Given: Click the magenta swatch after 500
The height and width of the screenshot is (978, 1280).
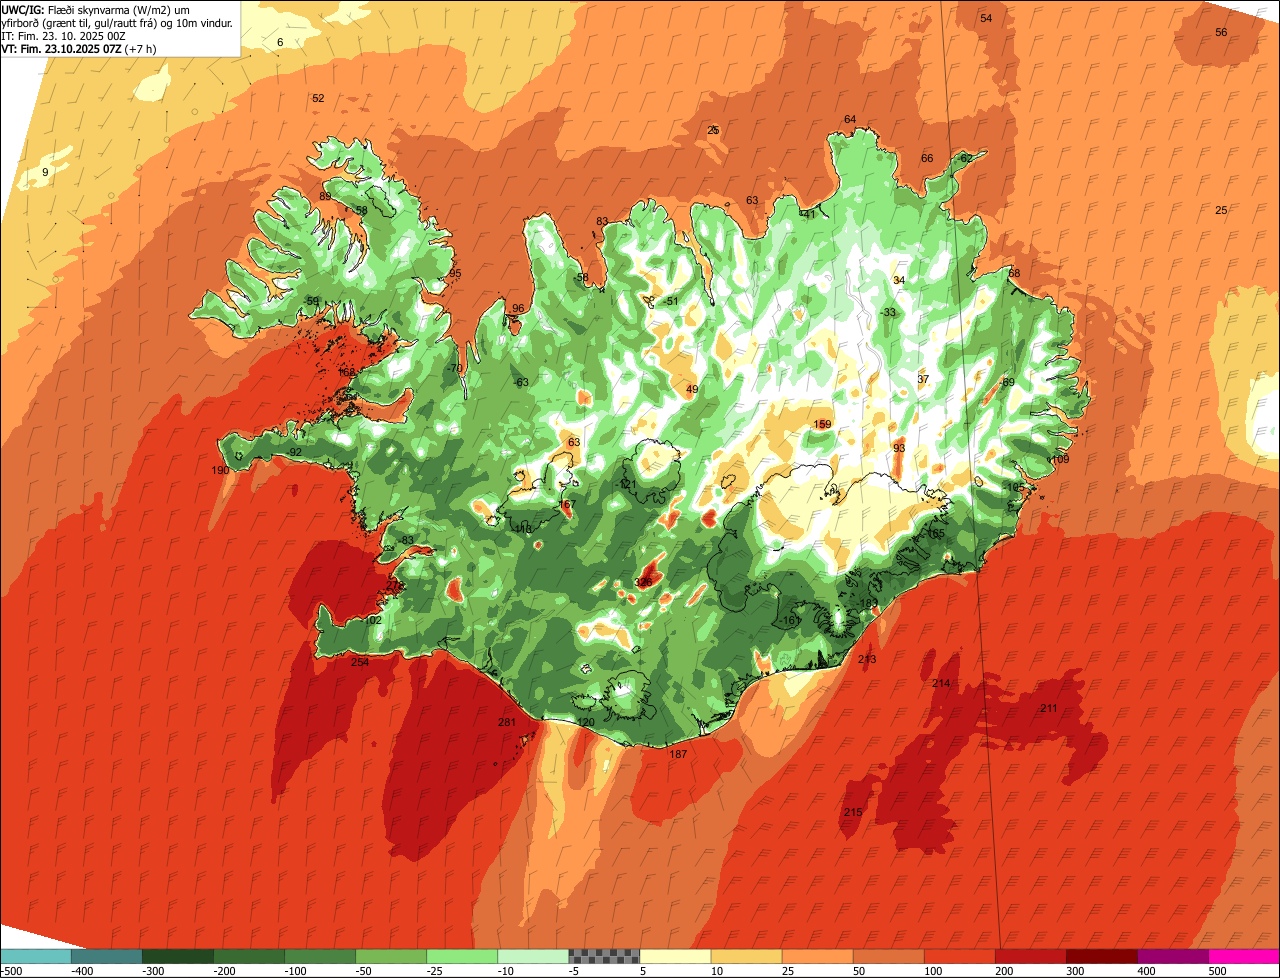Looking at the screenshot, I should tap(1244, 956).
